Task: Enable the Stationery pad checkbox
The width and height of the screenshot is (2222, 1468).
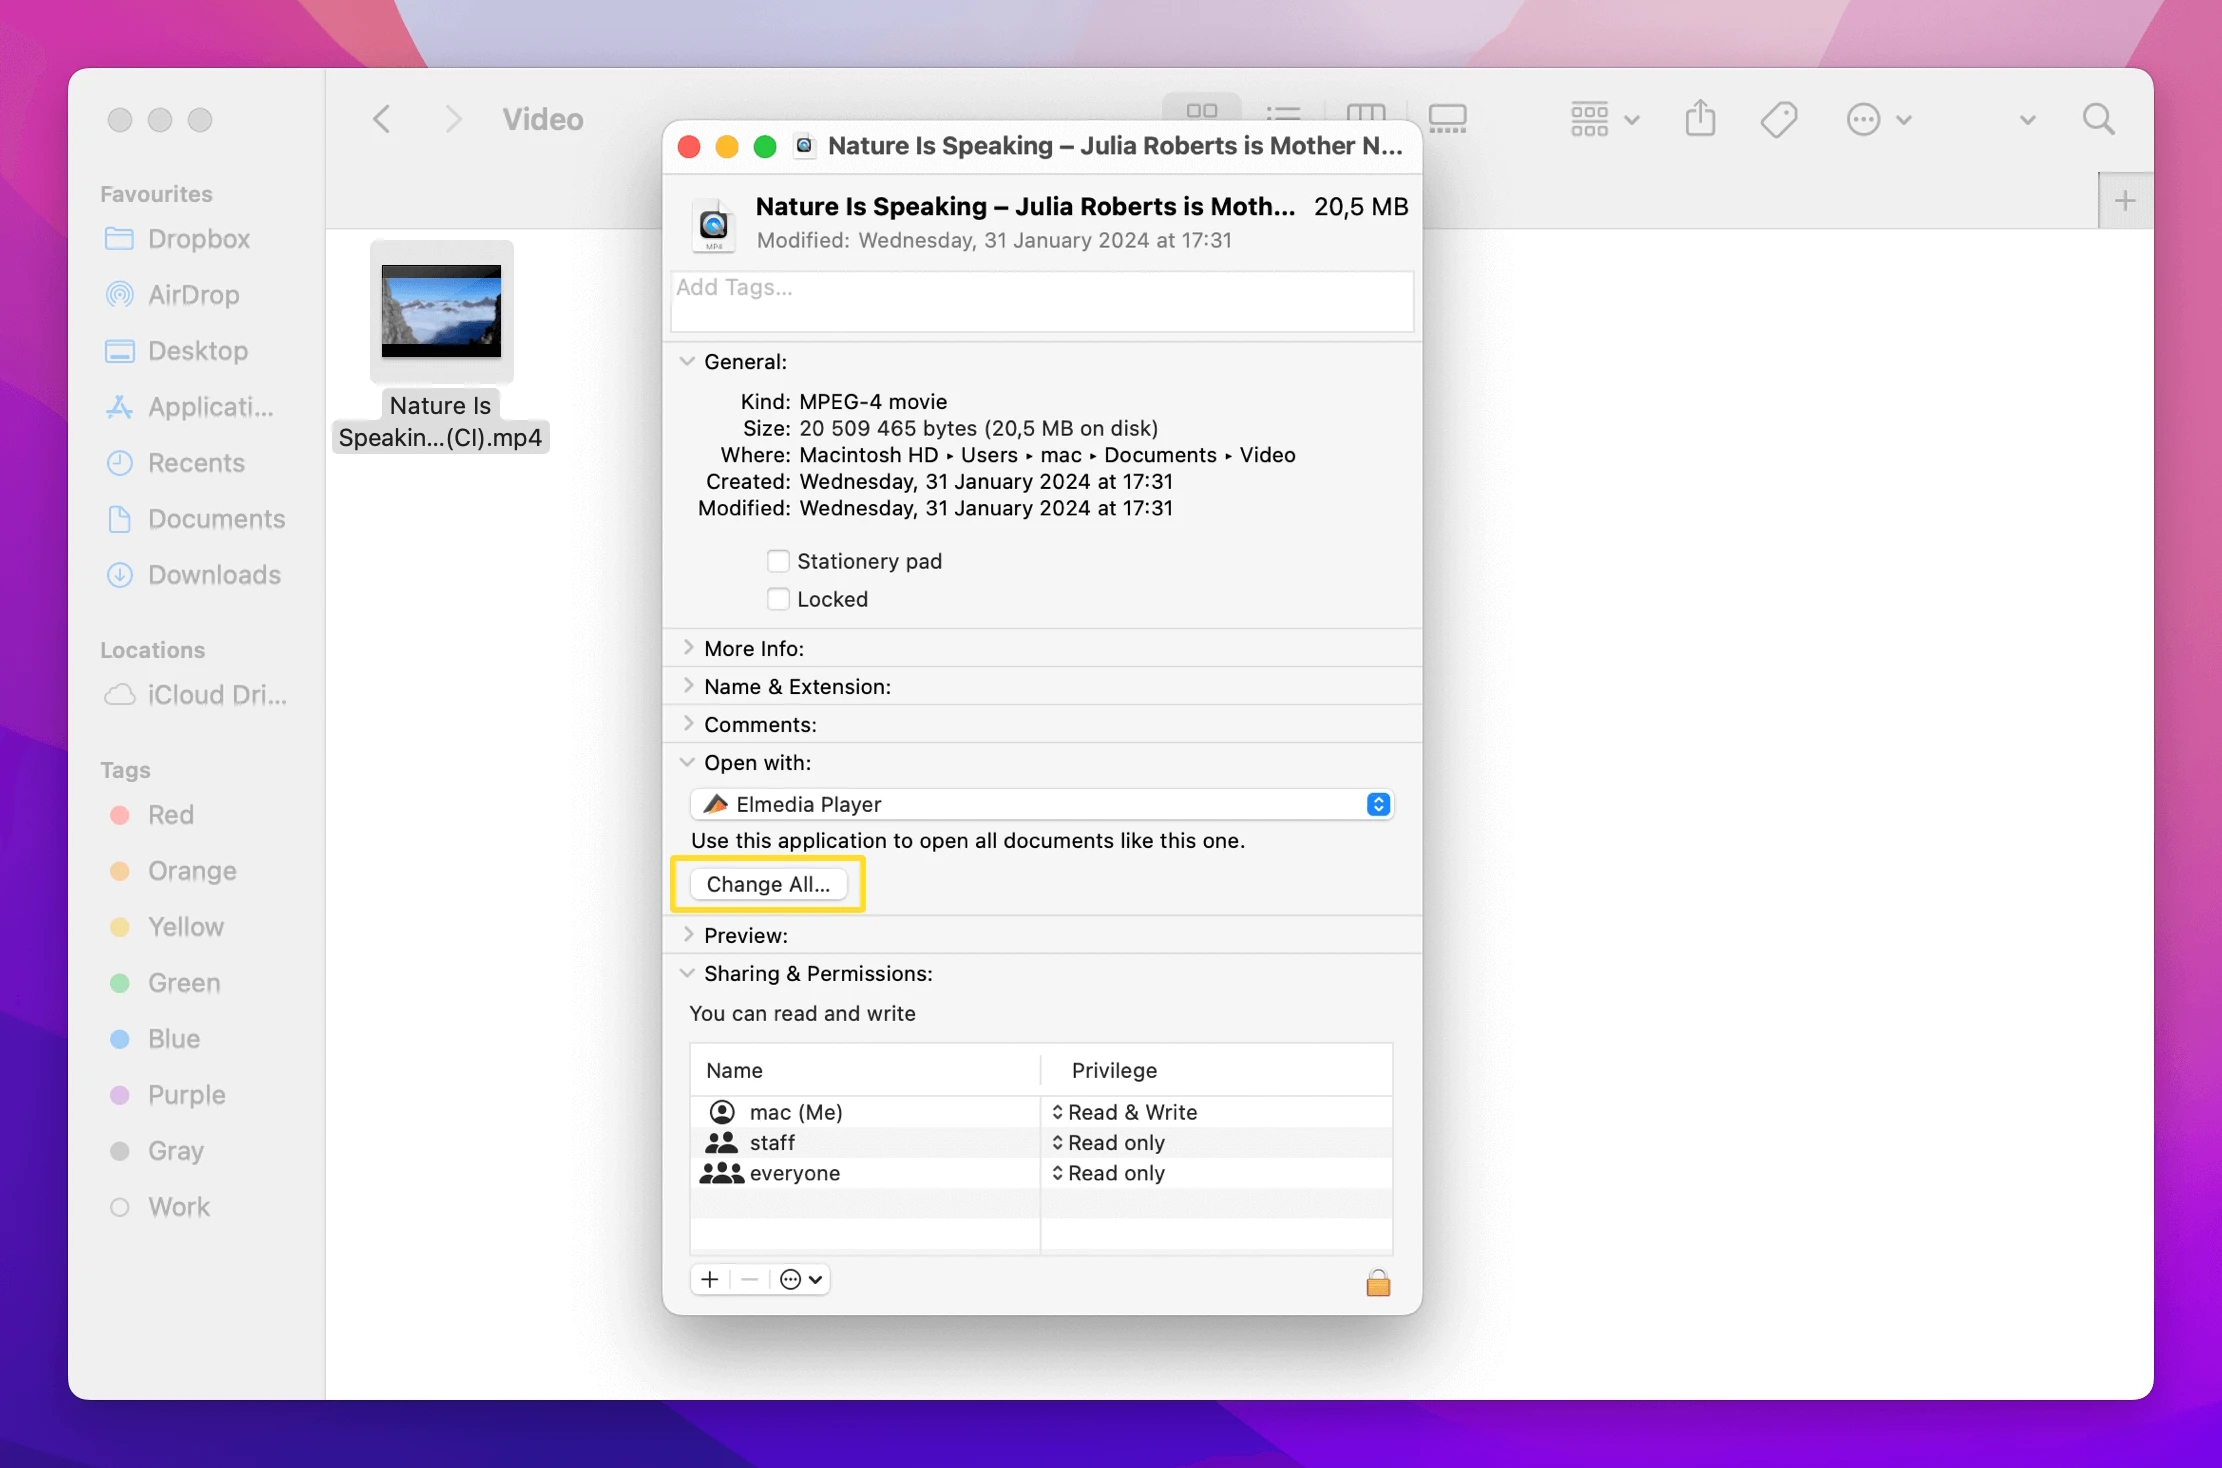Action: click(x=778, y=561)
